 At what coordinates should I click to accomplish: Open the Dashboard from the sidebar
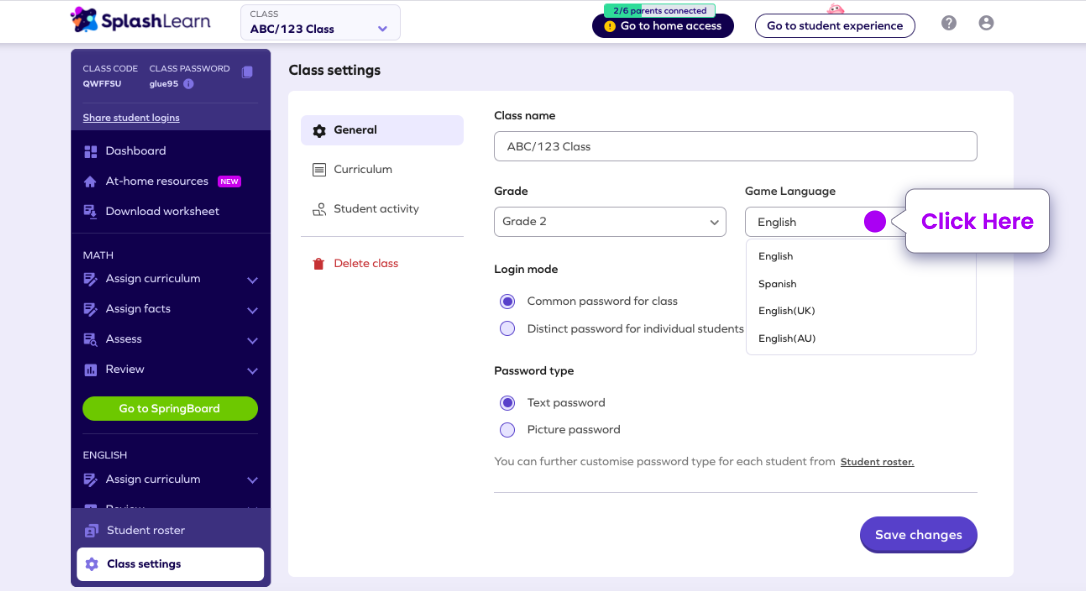click(x=133, y=150)
